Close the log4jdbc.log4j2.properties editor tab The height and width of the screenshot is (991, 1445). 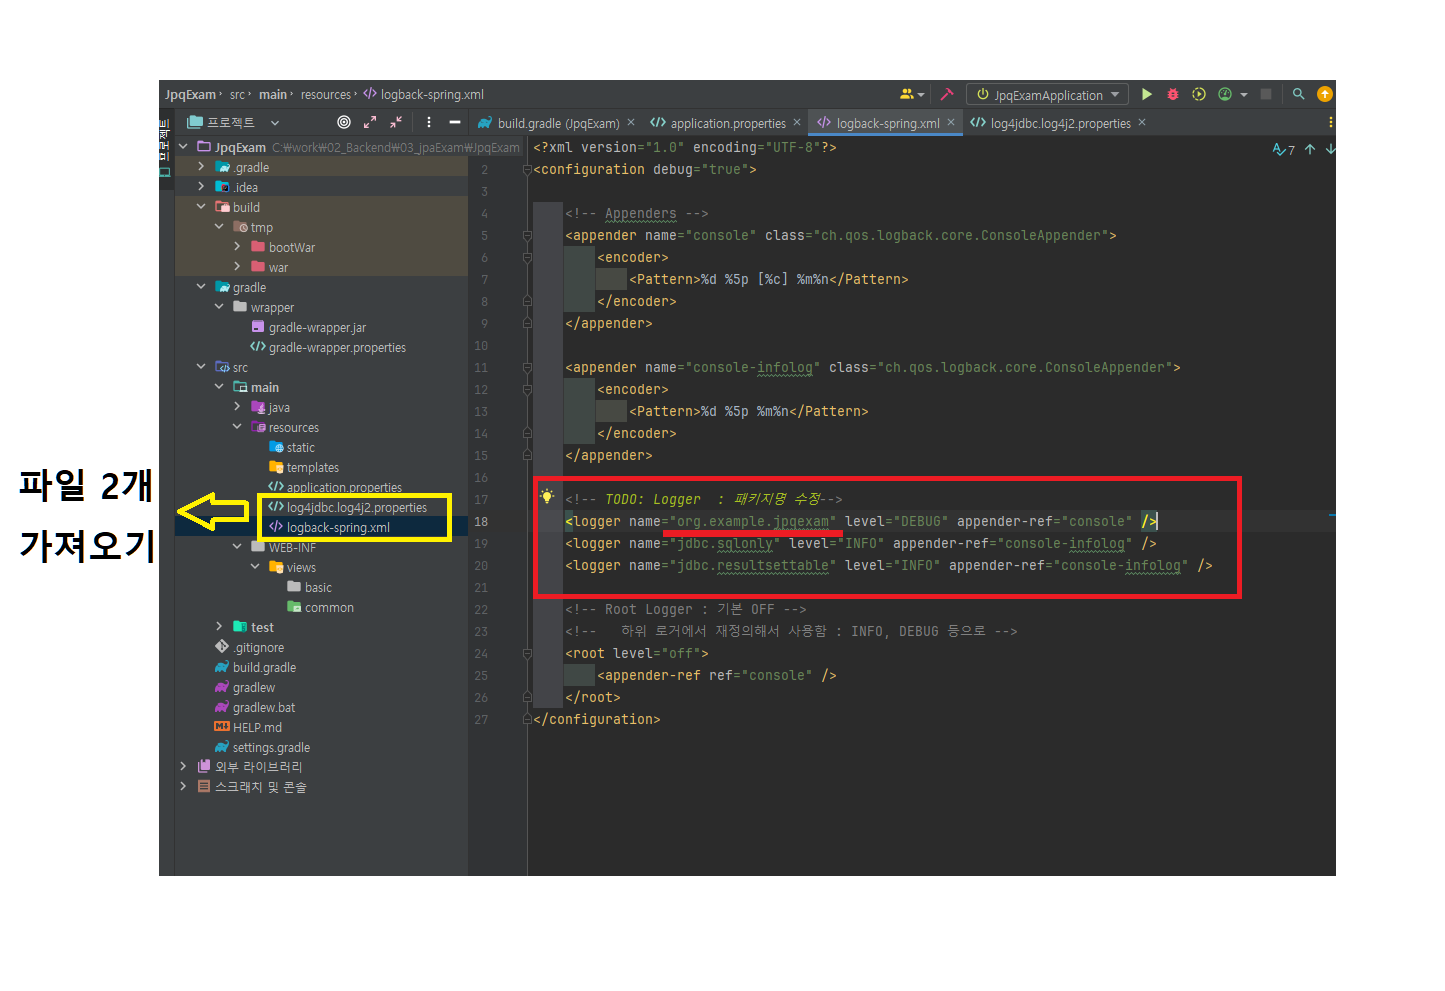[1142, 122]
